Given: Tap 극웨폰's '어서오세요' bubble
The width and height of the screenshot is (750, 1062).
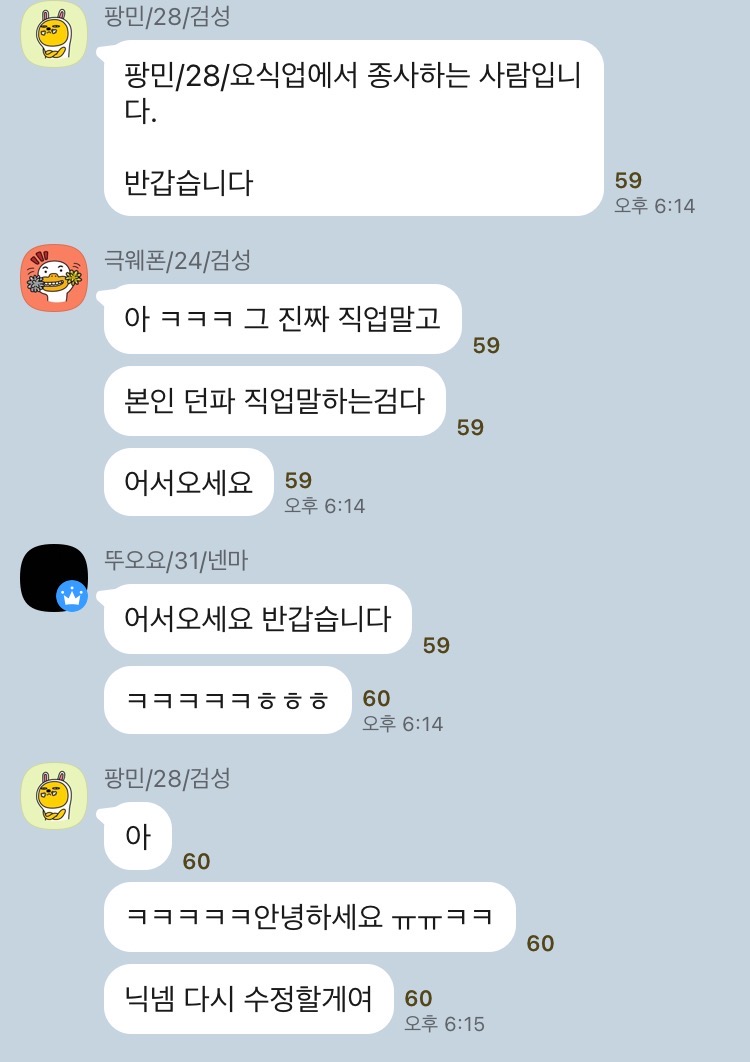Looking at the screenshot, I should [x=188, y=482].
